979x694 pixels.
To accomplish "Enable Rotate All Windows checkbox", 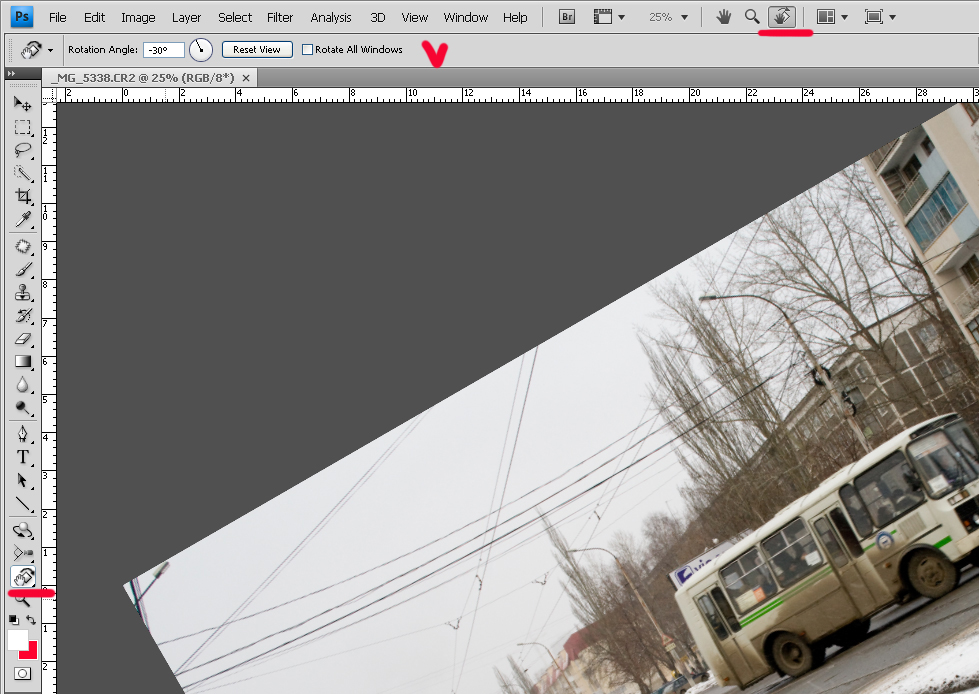I will coord(308,49).
